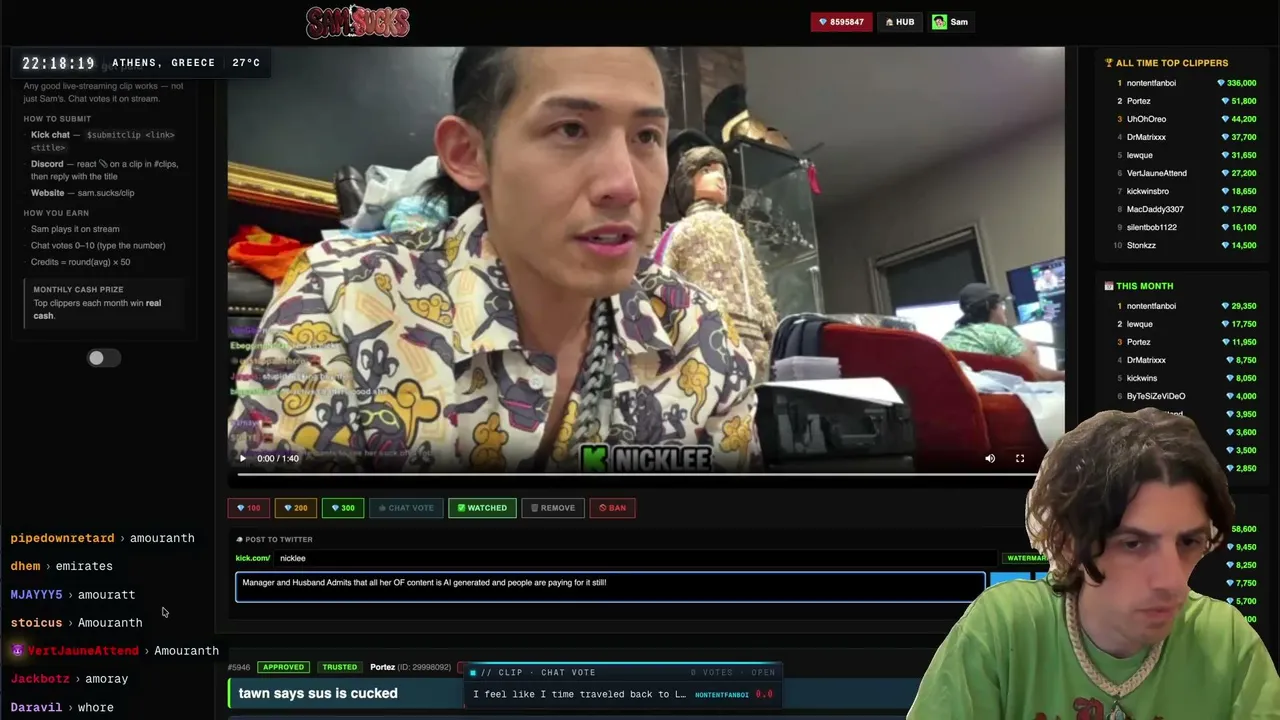Ban the clip submitter
The image size is (1280, 720).
612,508
